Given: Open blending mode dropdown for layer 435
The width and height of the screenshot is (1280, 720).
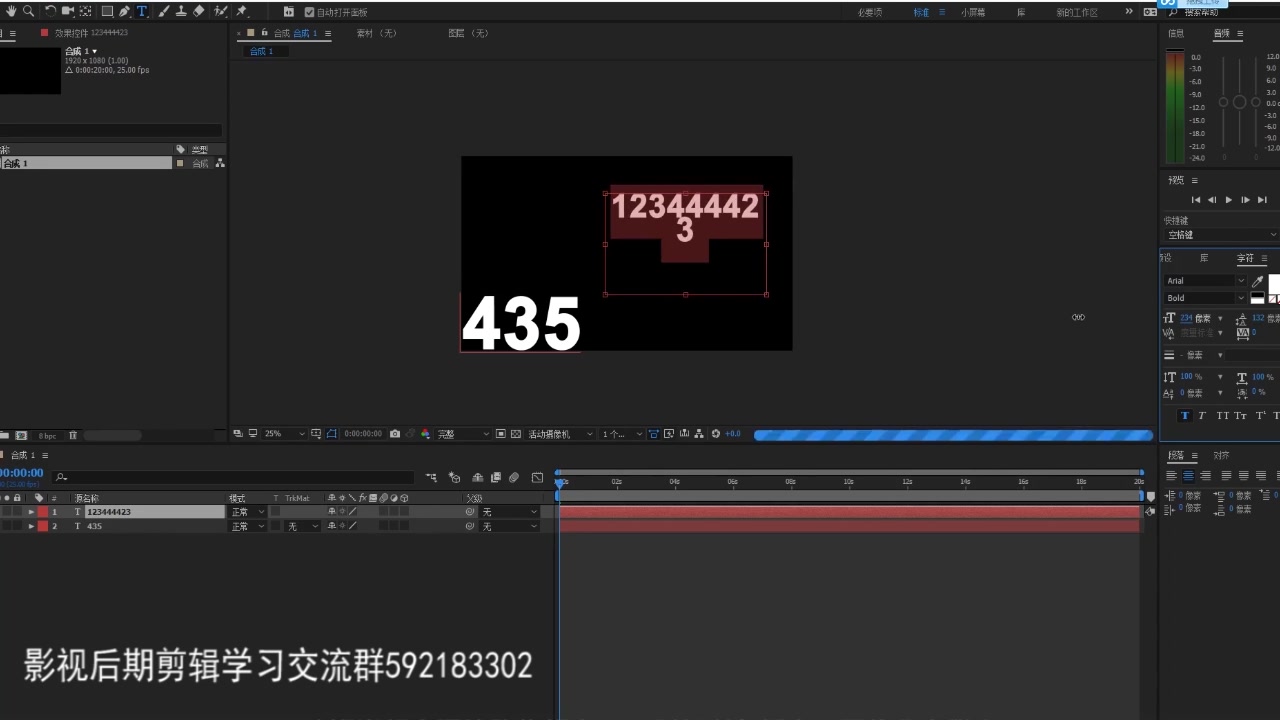Looking at the screenshot, I should [x=247, y=526].
